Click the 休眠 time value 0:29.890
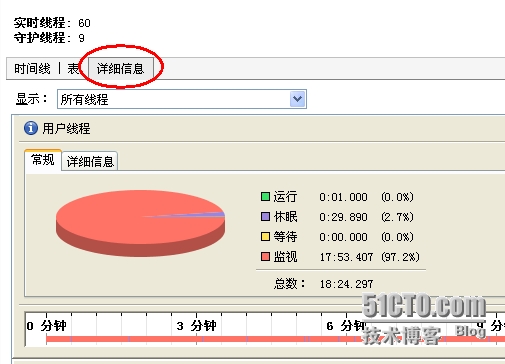Viewport: 505px width, 364px height. [x=343, y=217]
